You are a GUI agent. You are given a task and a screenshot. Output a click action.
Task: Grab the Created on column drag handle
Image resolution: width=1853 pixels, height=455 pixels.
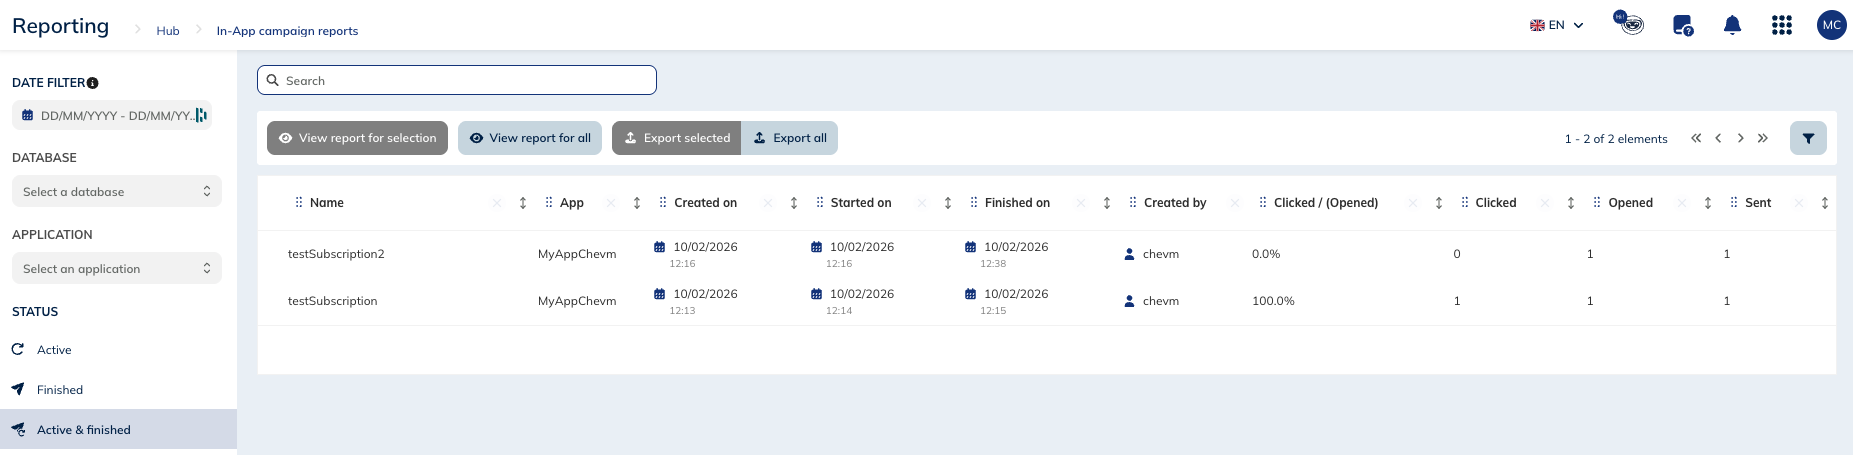point(663,202)
